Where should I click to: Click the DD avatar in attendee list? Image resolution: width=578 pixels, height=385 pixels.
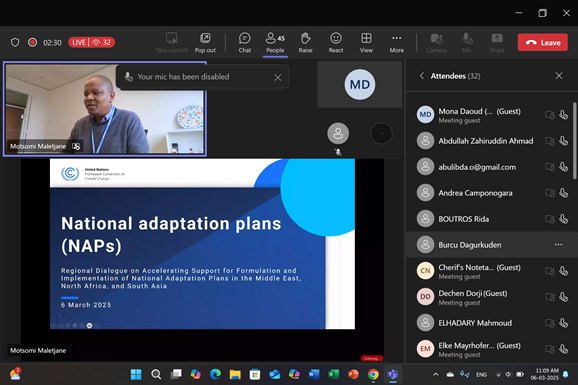[x=425, y=296]
